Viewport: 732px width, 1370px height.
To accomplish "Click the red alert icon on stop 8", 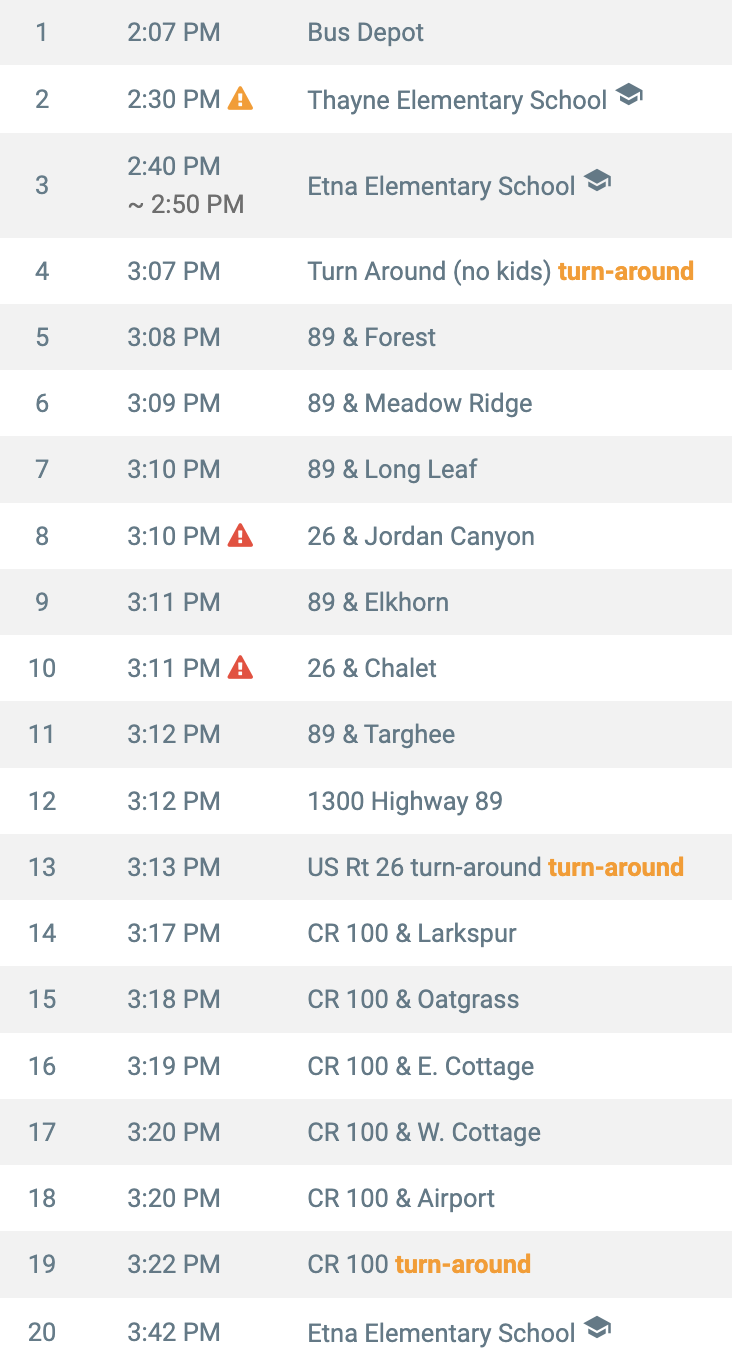I will coord(240,535).
